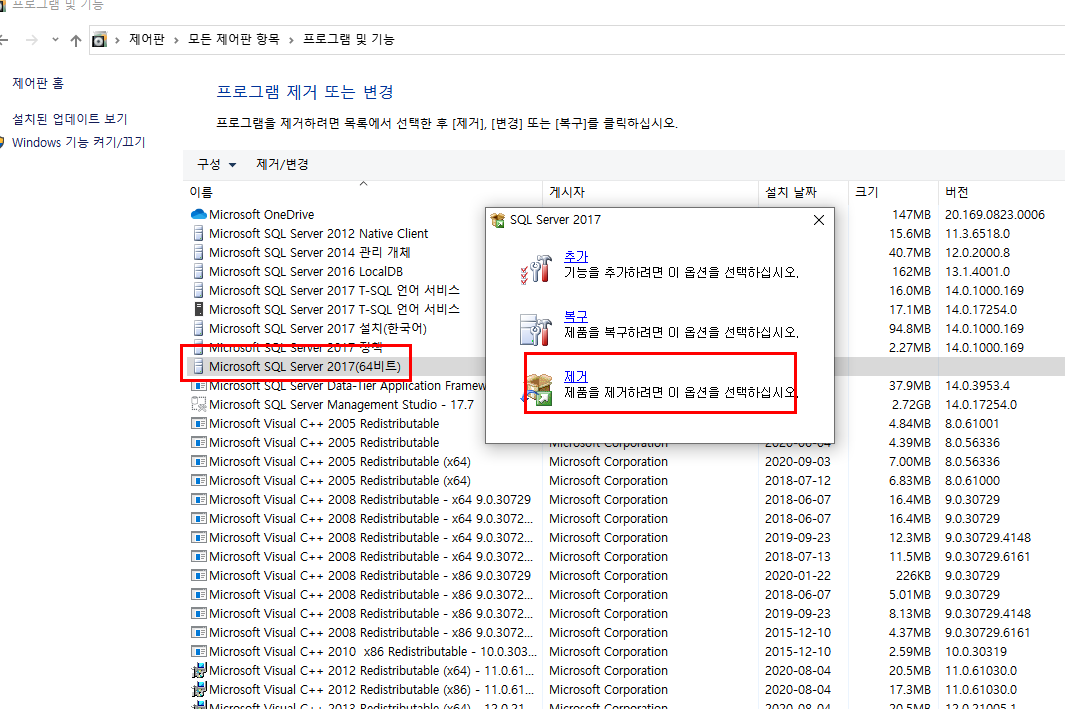
Task: Click the 226KB size cell
Action: [914, 575]
